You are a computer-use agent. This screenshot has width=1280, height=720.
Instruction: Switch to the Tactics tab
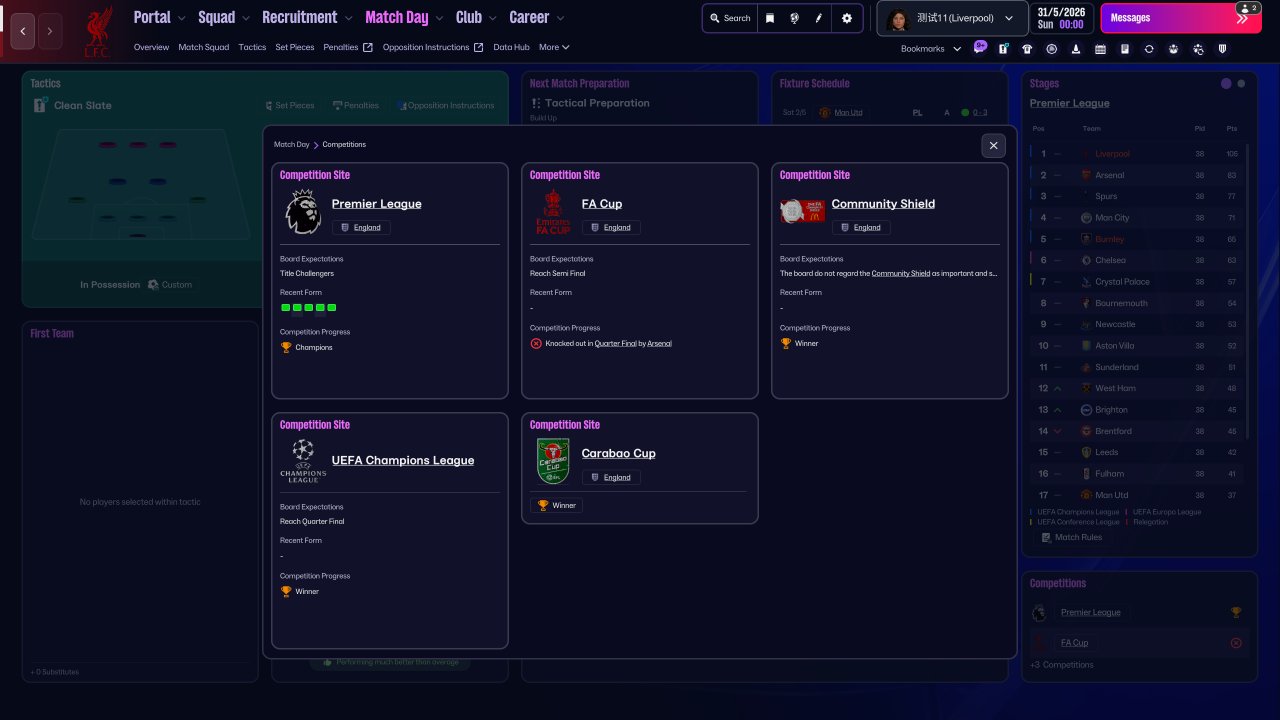[x=252, y=47]
